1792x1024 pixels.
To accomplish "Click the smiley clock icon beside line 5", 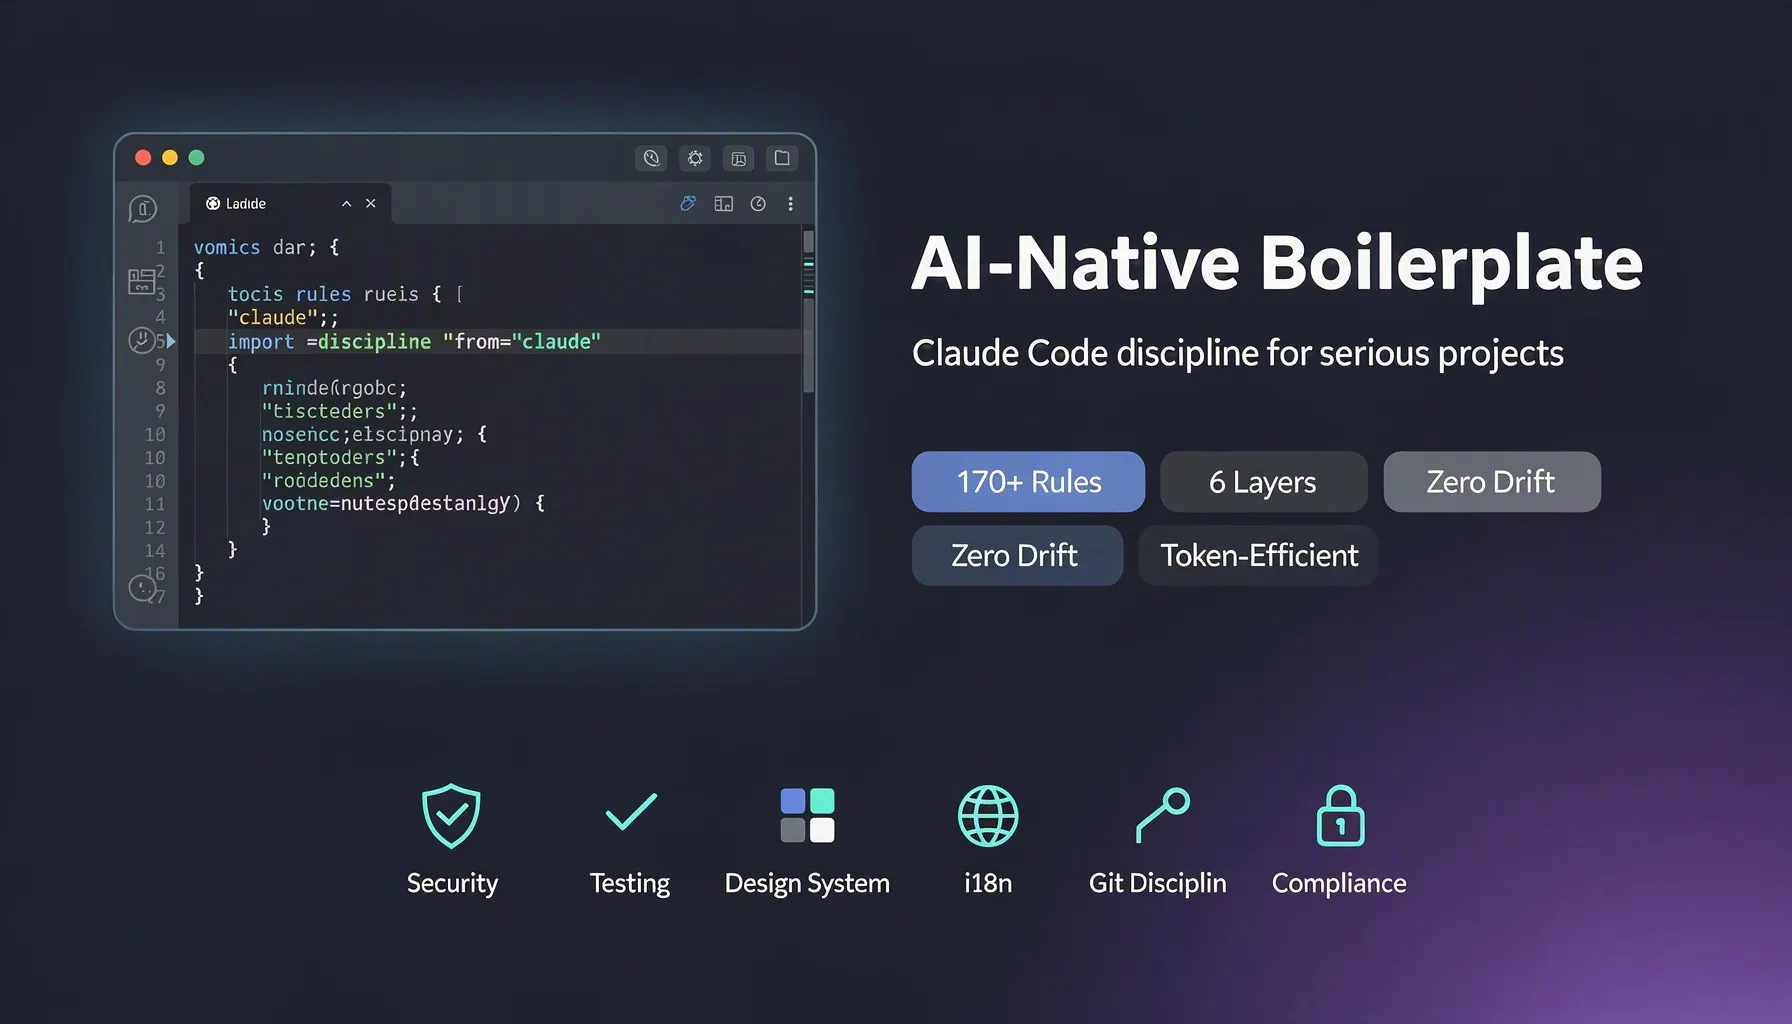I will (x=141, y=341).
